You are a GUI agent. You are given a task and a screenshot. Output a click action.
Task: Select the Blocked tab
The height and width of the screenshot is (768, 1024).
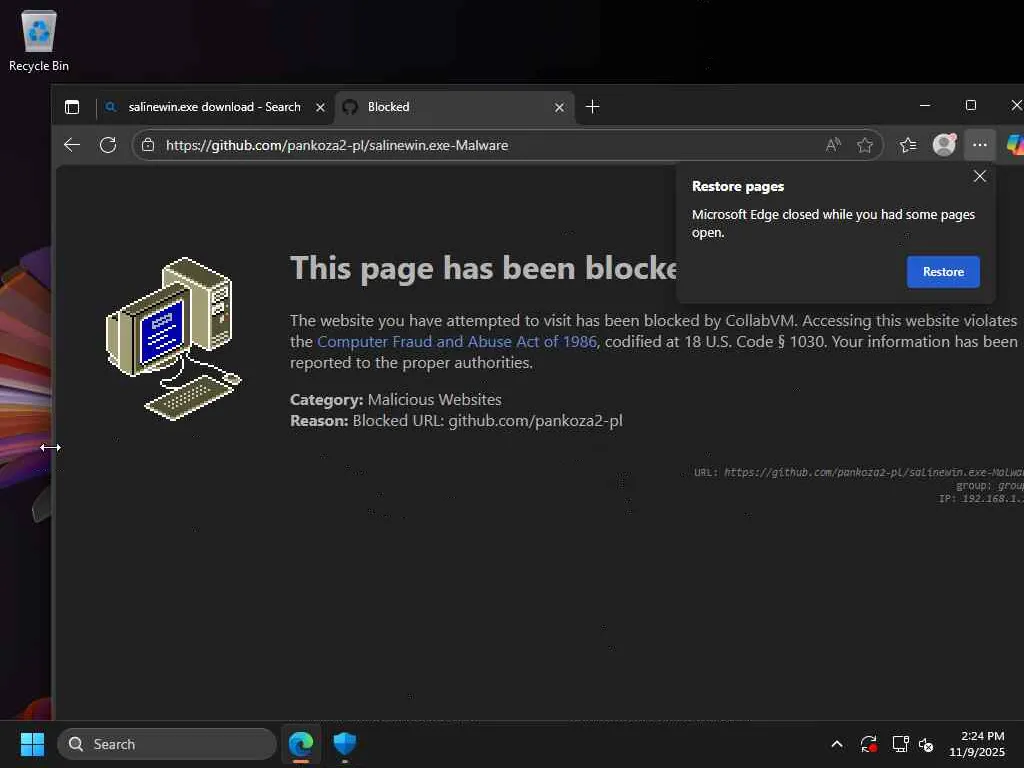pyautogui.click(x=455, y=107)
